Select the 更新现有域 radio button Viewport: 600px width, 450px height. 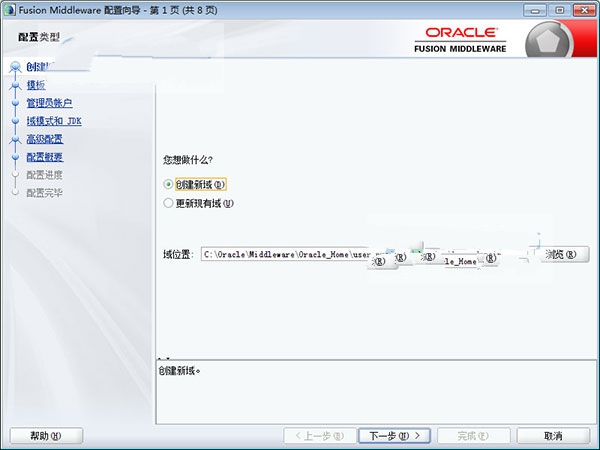(168, 203)
